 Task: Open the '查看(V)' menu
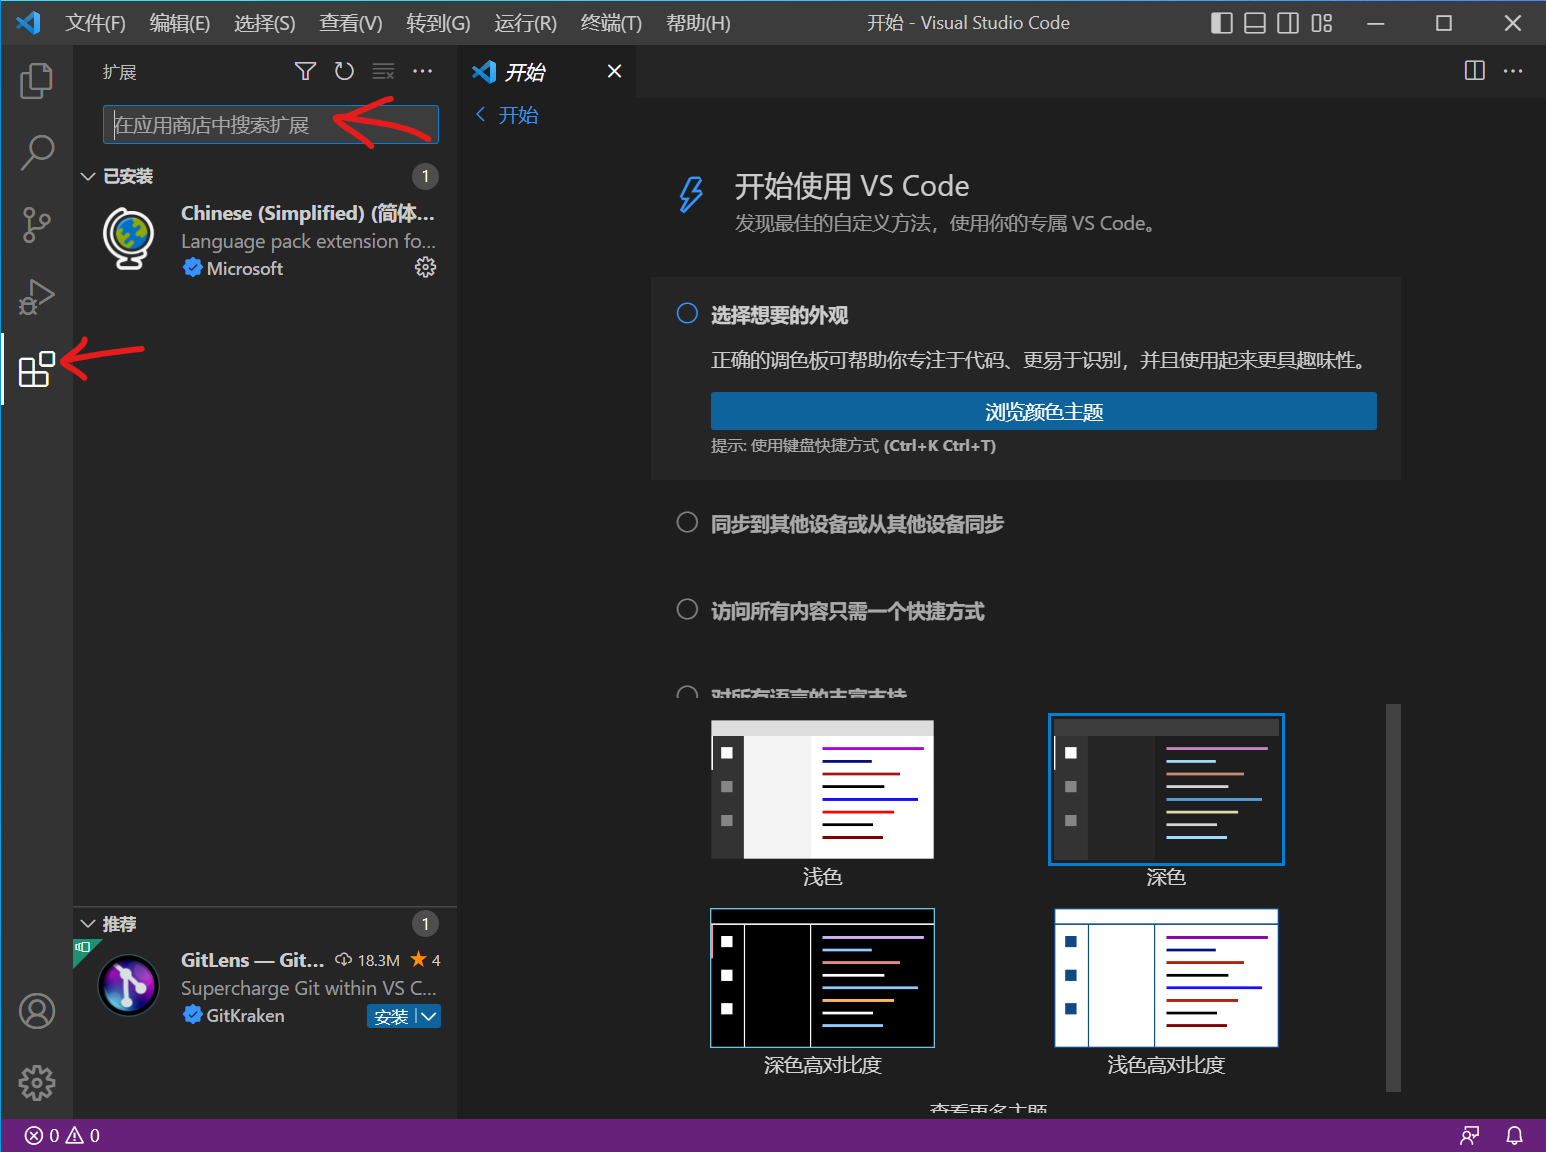pos(350,23)
